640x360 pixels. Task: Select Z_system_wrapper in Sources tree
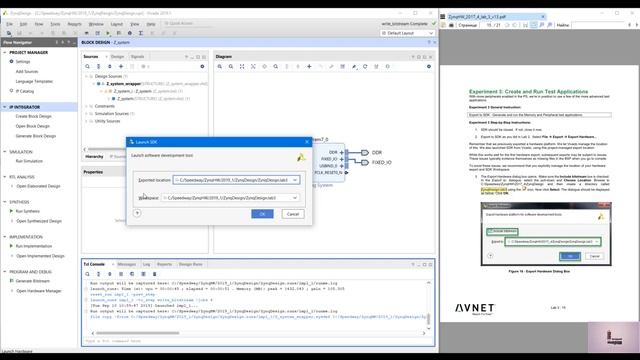123,84
